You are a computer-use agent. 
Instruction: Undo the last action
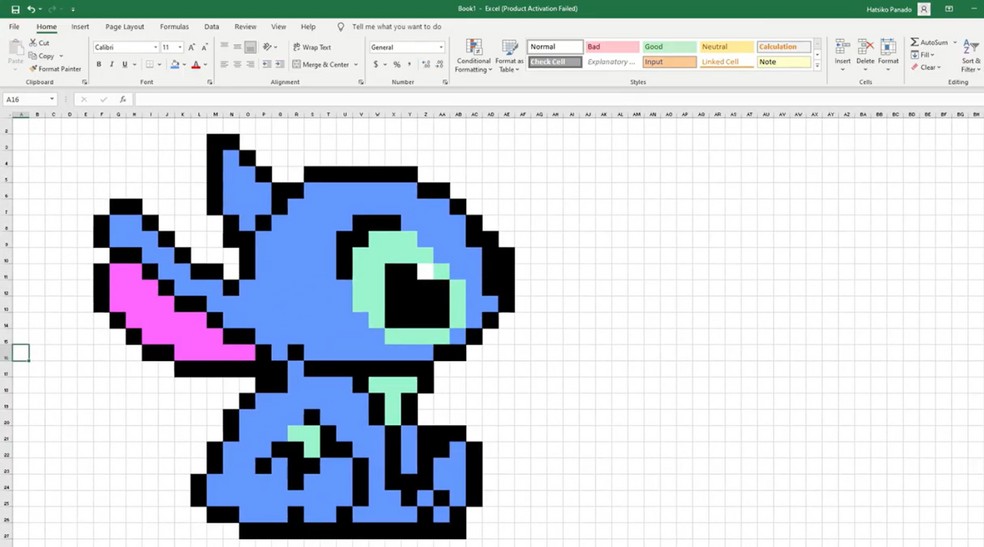coord(31,9)
